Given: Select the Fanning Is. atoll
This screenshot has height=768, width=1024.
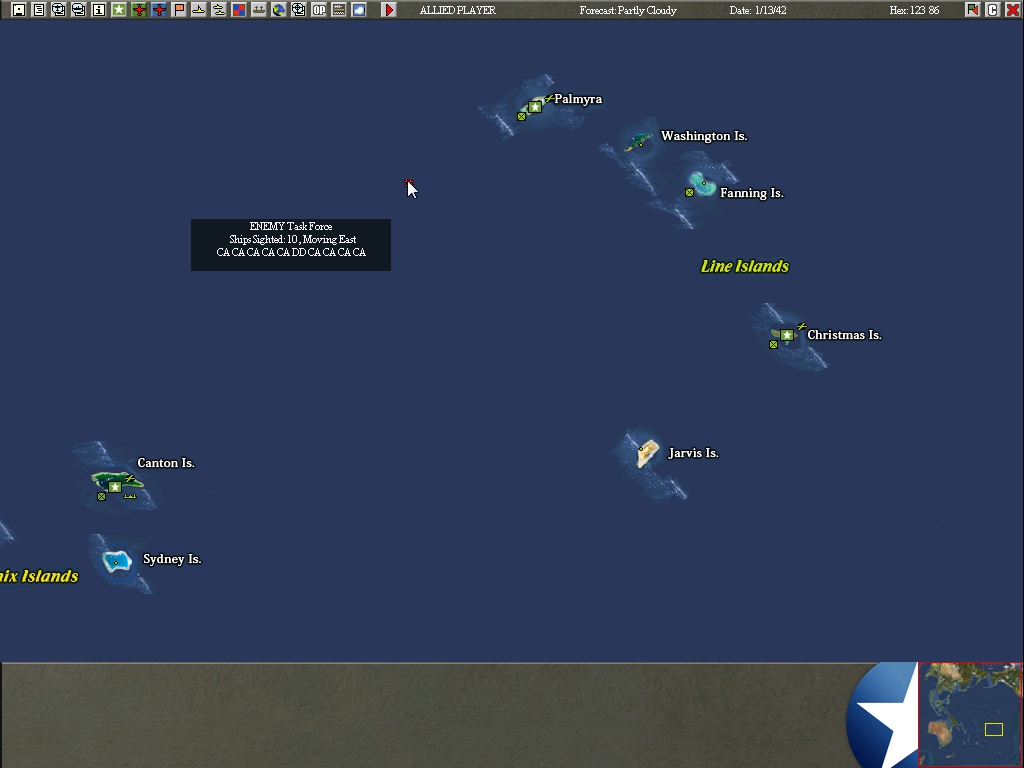Looking at the screenshot, I should (x=703, y=184).
